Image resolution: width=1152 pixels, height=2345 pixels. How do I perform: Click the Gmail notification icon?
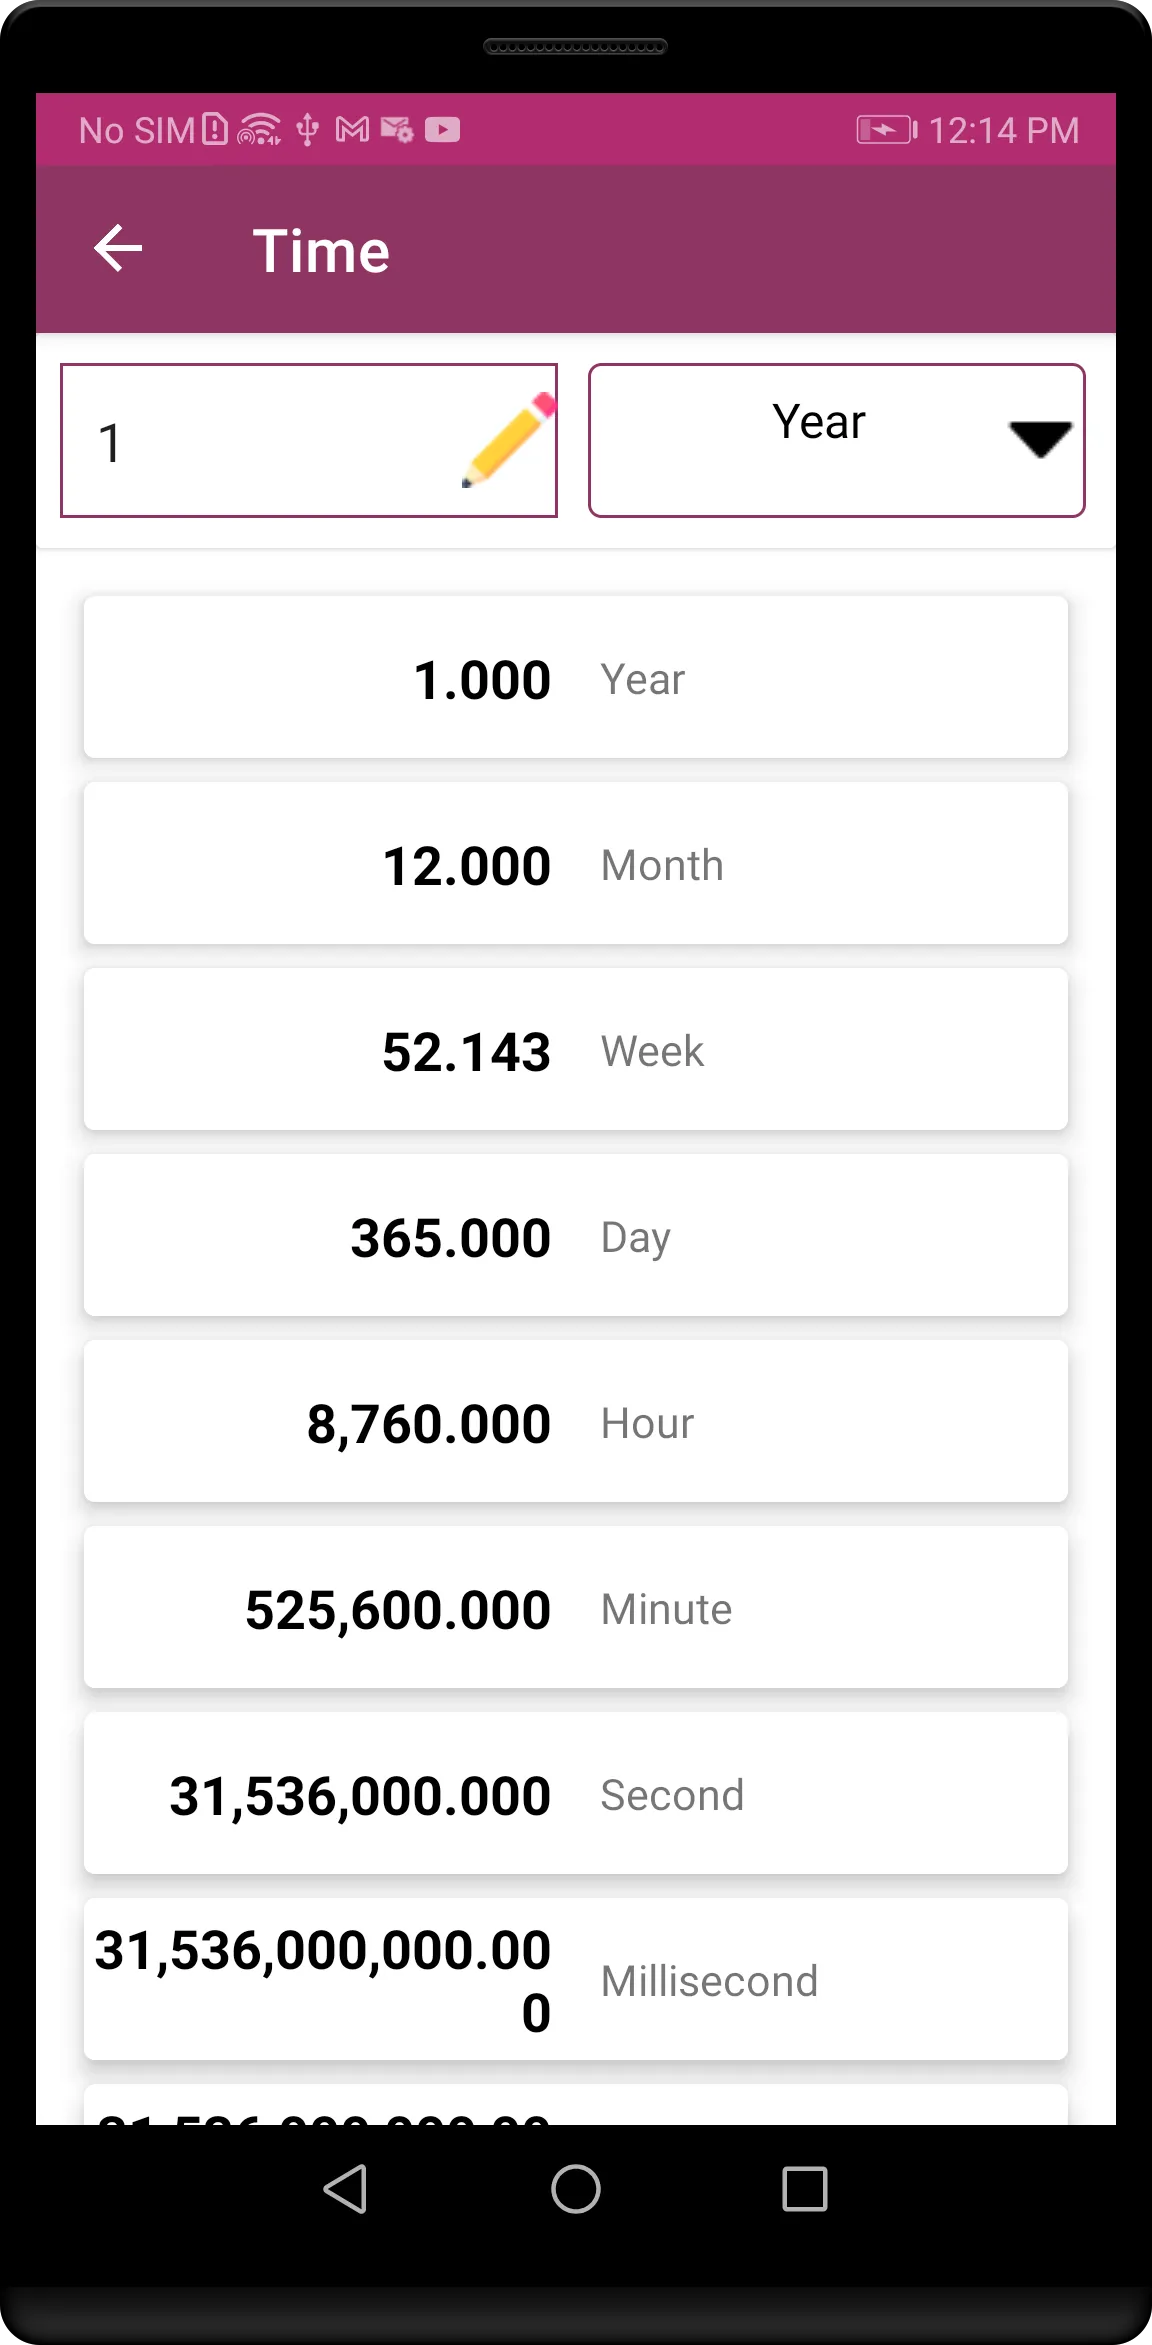(x=352, y=130)
